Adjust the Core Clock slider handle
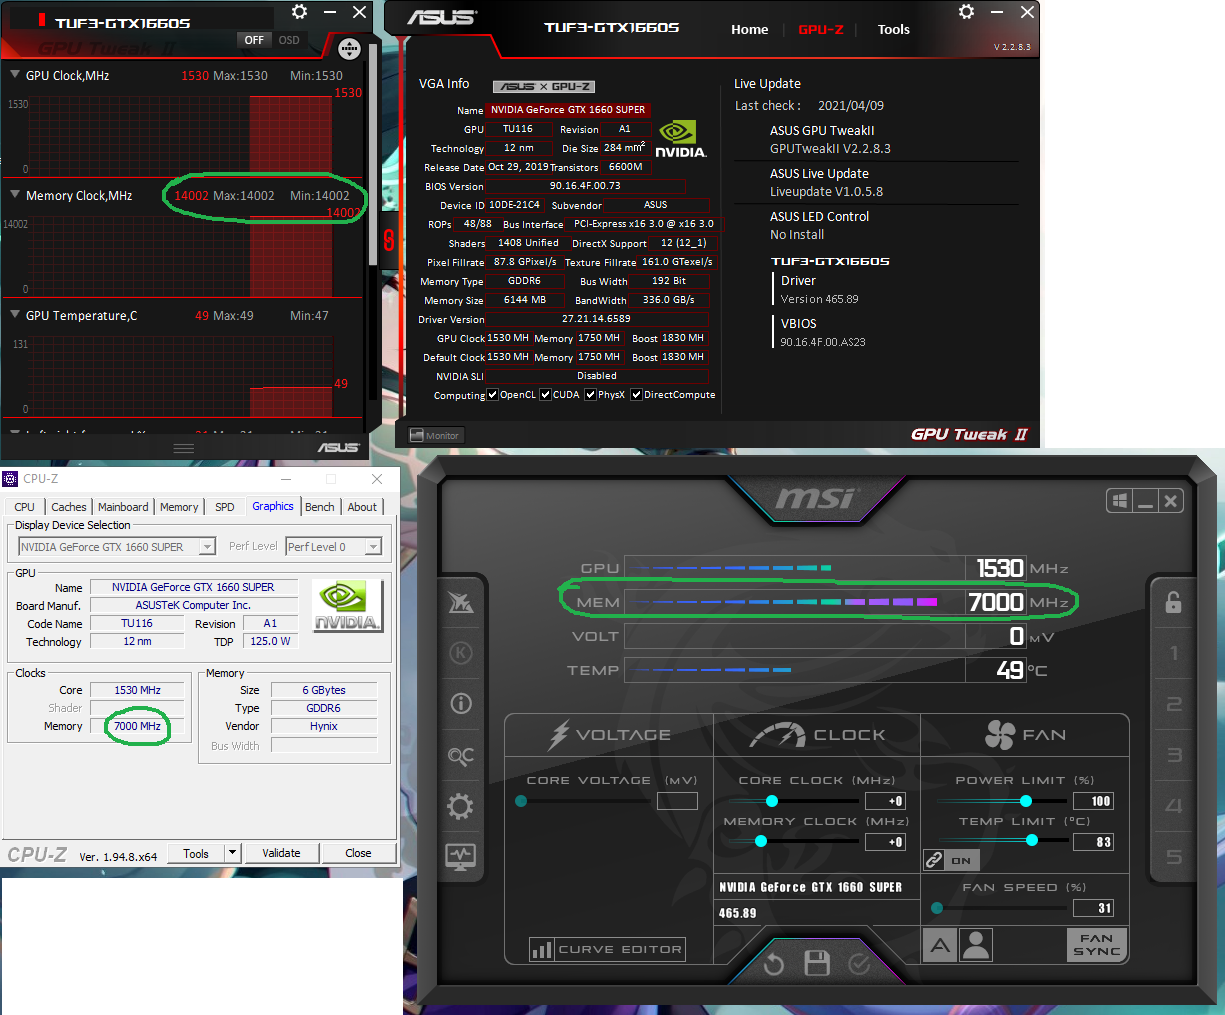 [772, 801]
